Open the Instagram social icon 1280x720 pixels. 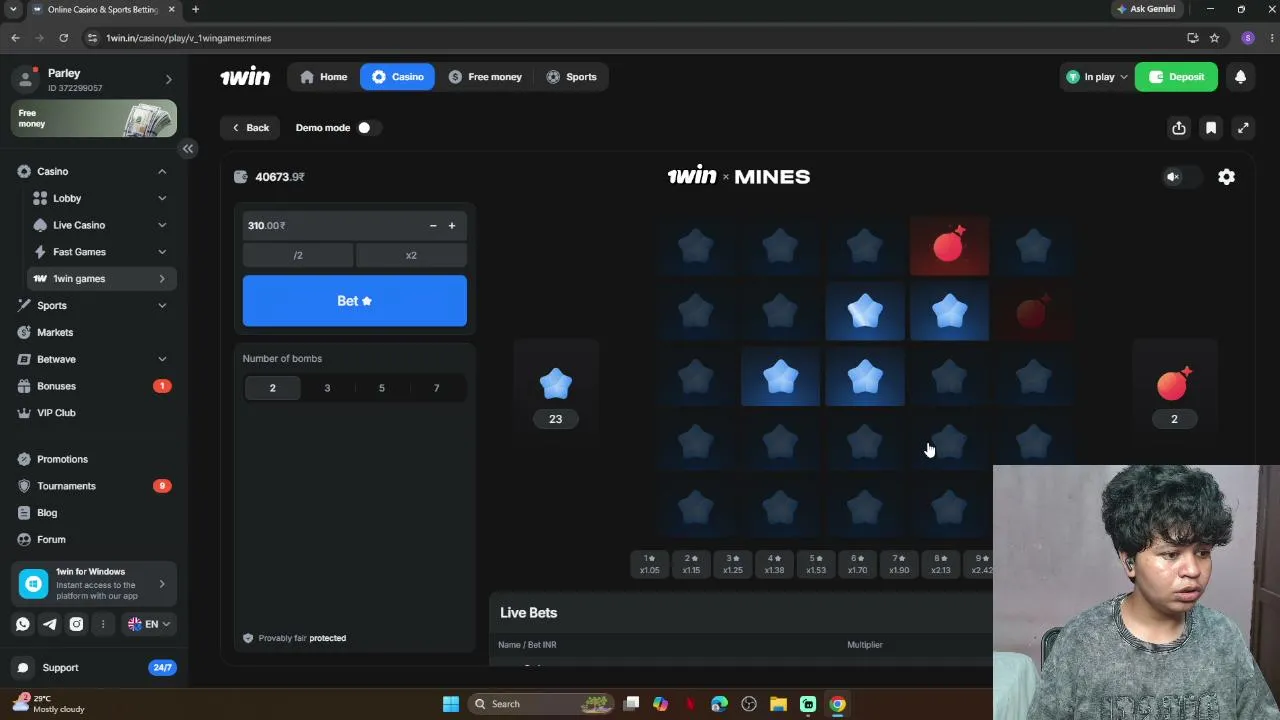(x=76, y=624)
